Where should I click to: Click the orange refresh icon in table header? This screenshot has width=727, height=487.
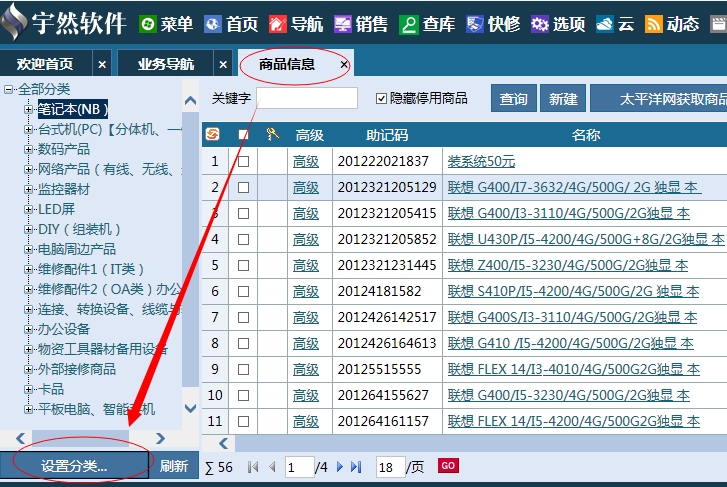point(212,135)
